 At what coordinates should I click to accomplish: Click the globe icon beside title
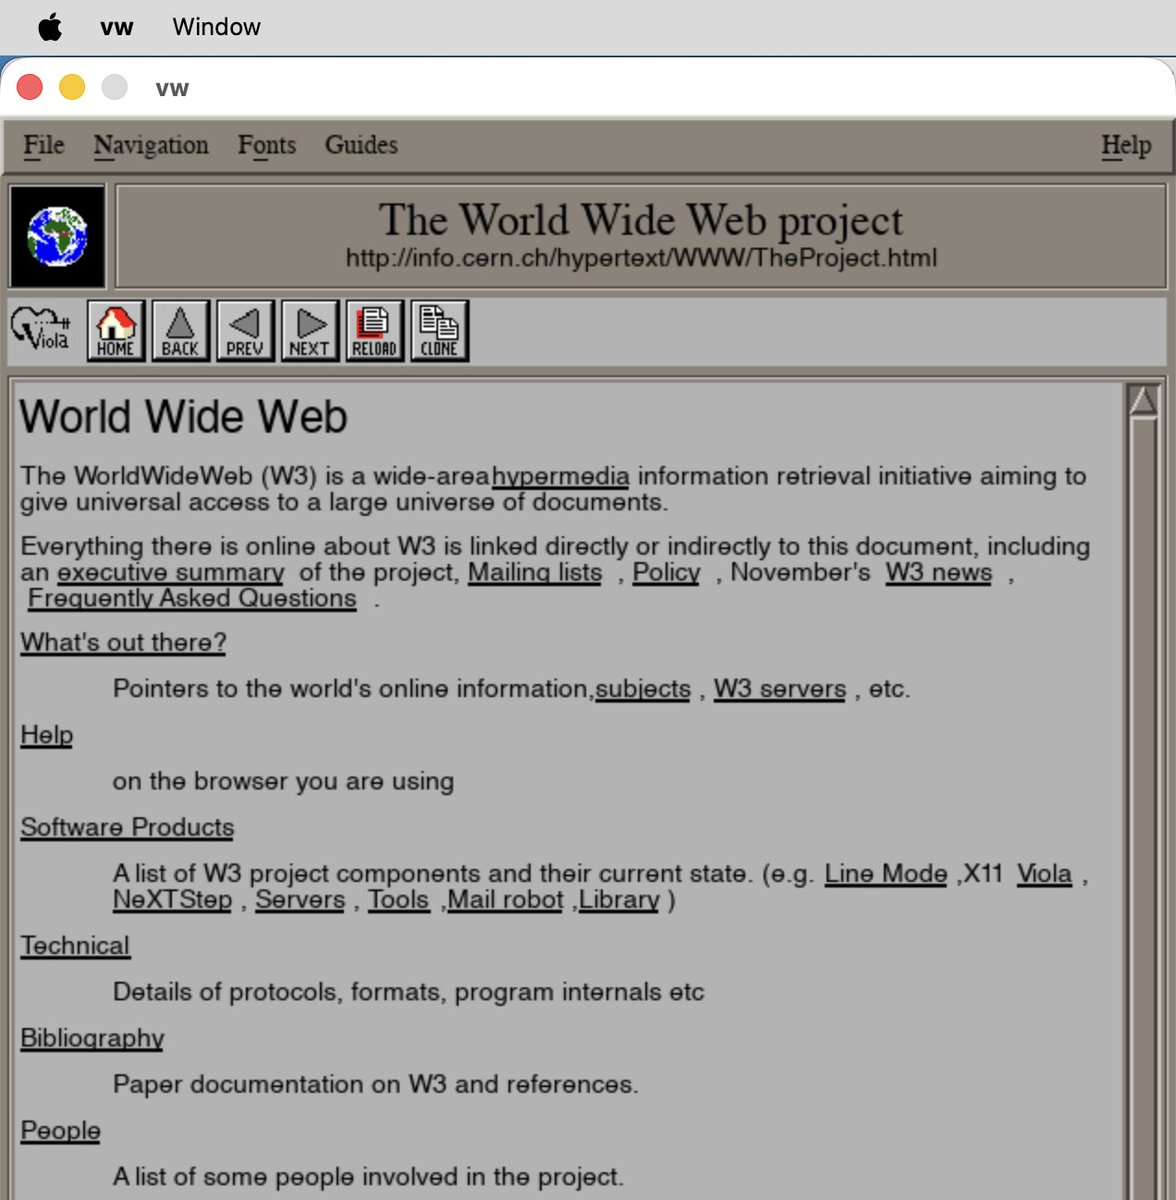57,236
